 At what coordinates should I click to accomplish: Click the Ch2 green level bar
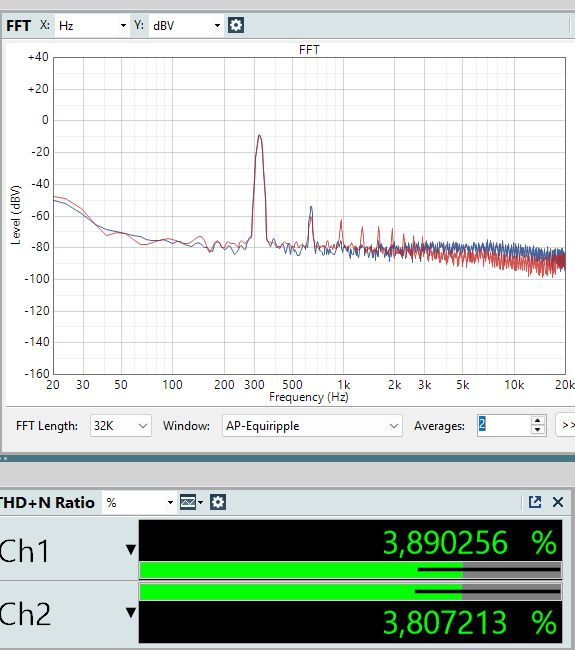point(301,592)
